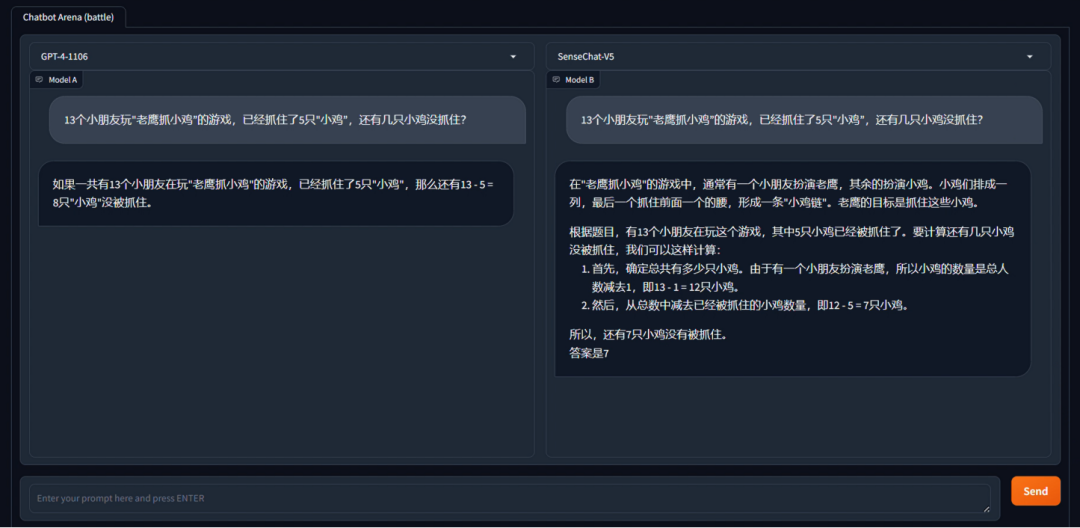Open the SenseChat-V5 model dropdown
1080x528 pixels.
(798, 56)
